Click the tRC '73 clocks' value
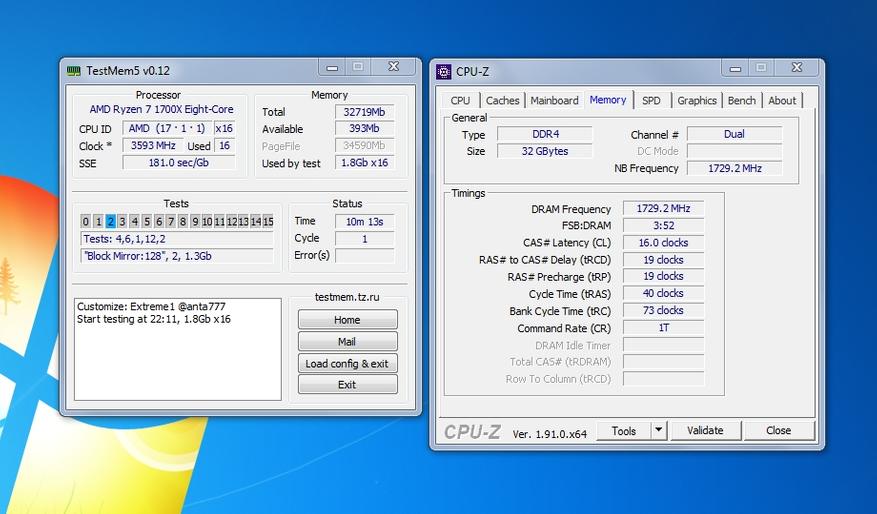 click(x=663, y=310)
